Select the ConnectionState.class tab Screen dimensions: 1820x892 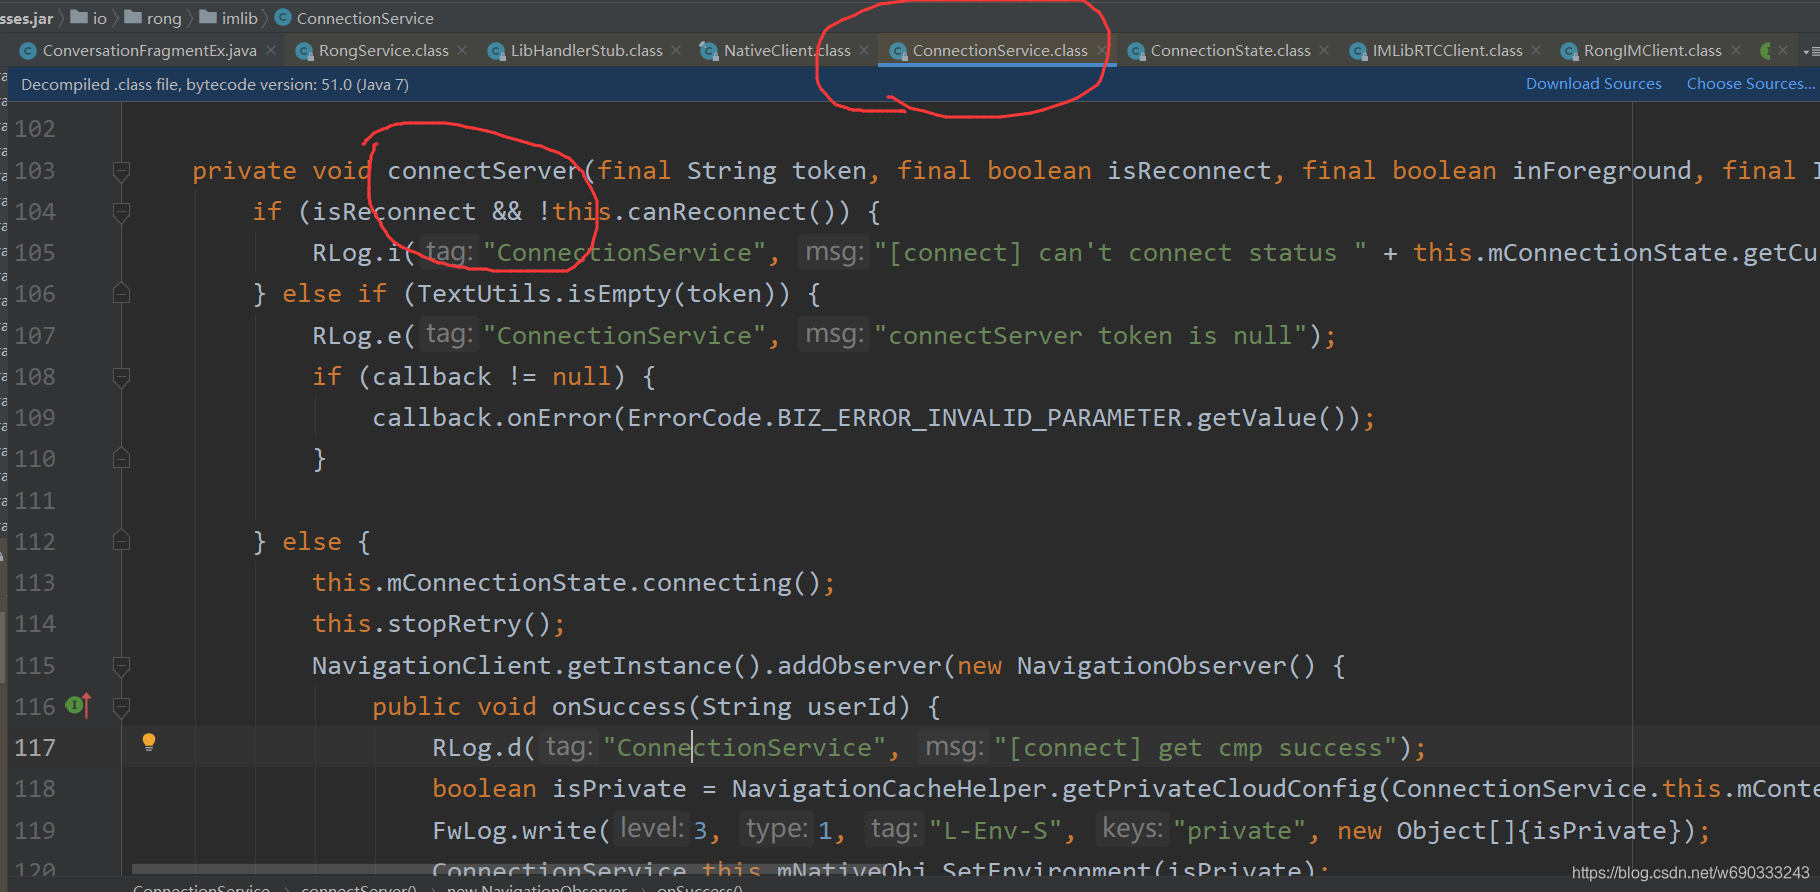[x=1230, y=50]
